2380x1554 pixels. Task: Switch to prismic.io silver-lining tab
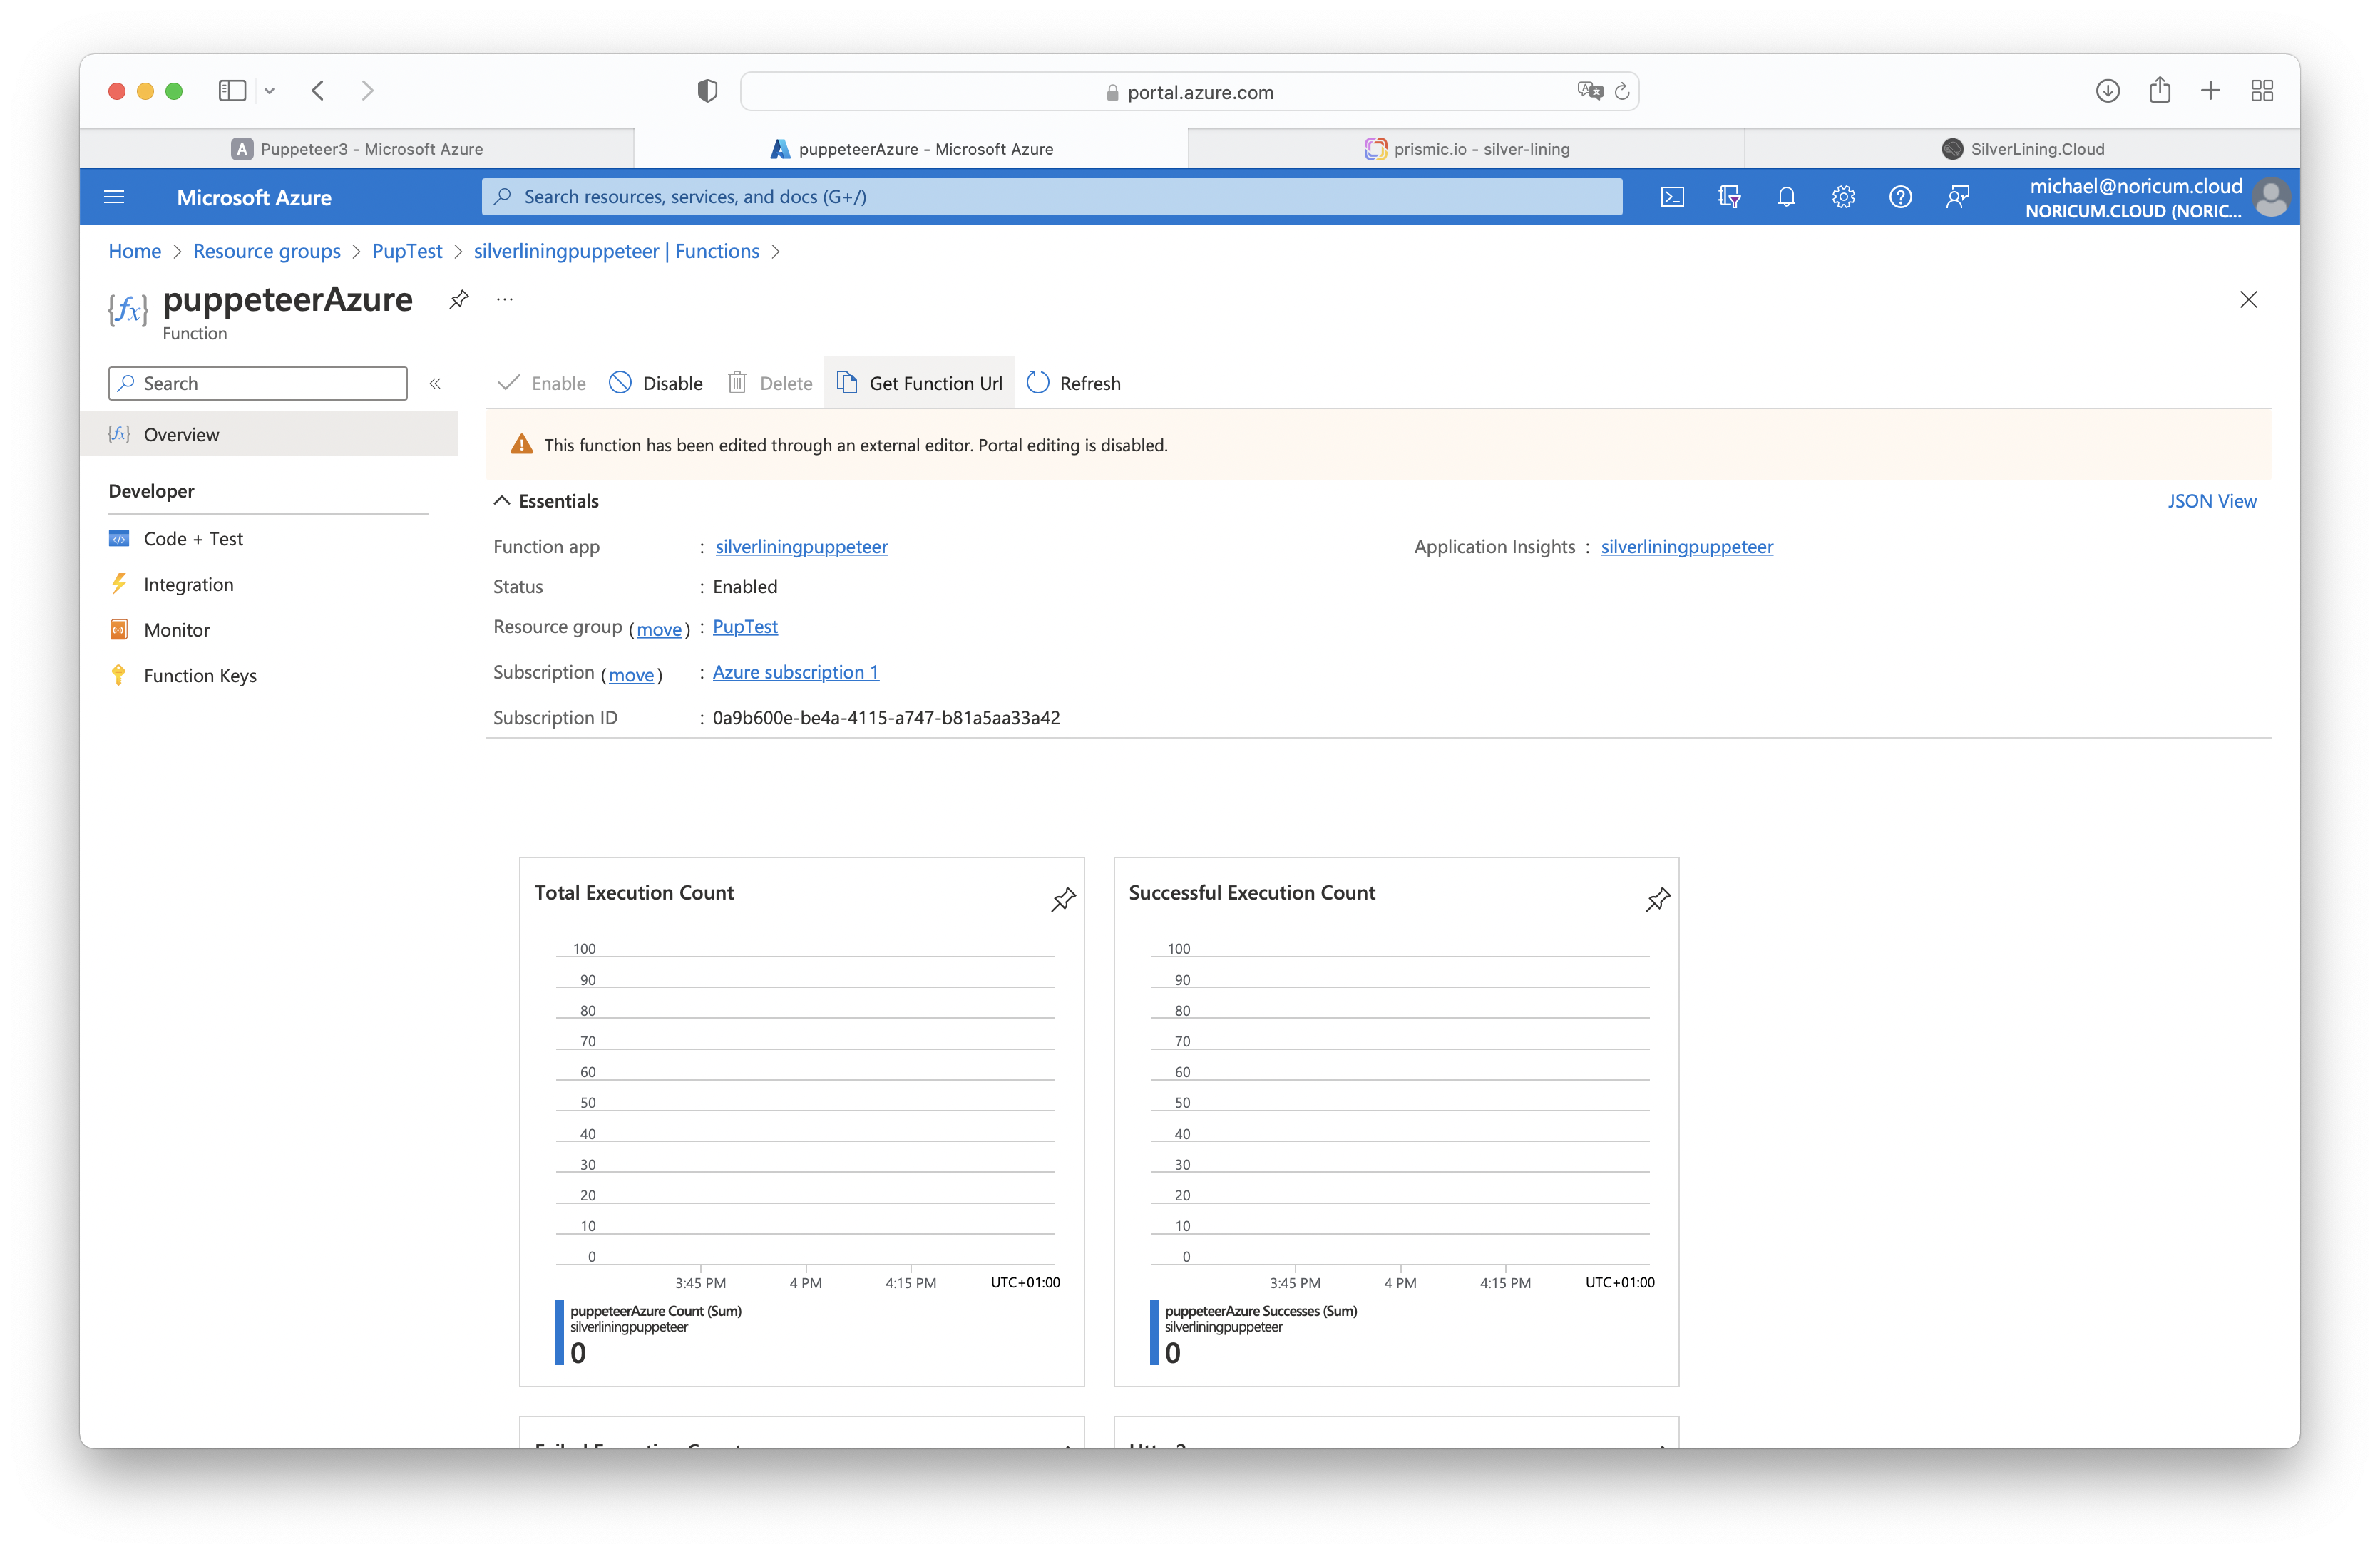1466,149
